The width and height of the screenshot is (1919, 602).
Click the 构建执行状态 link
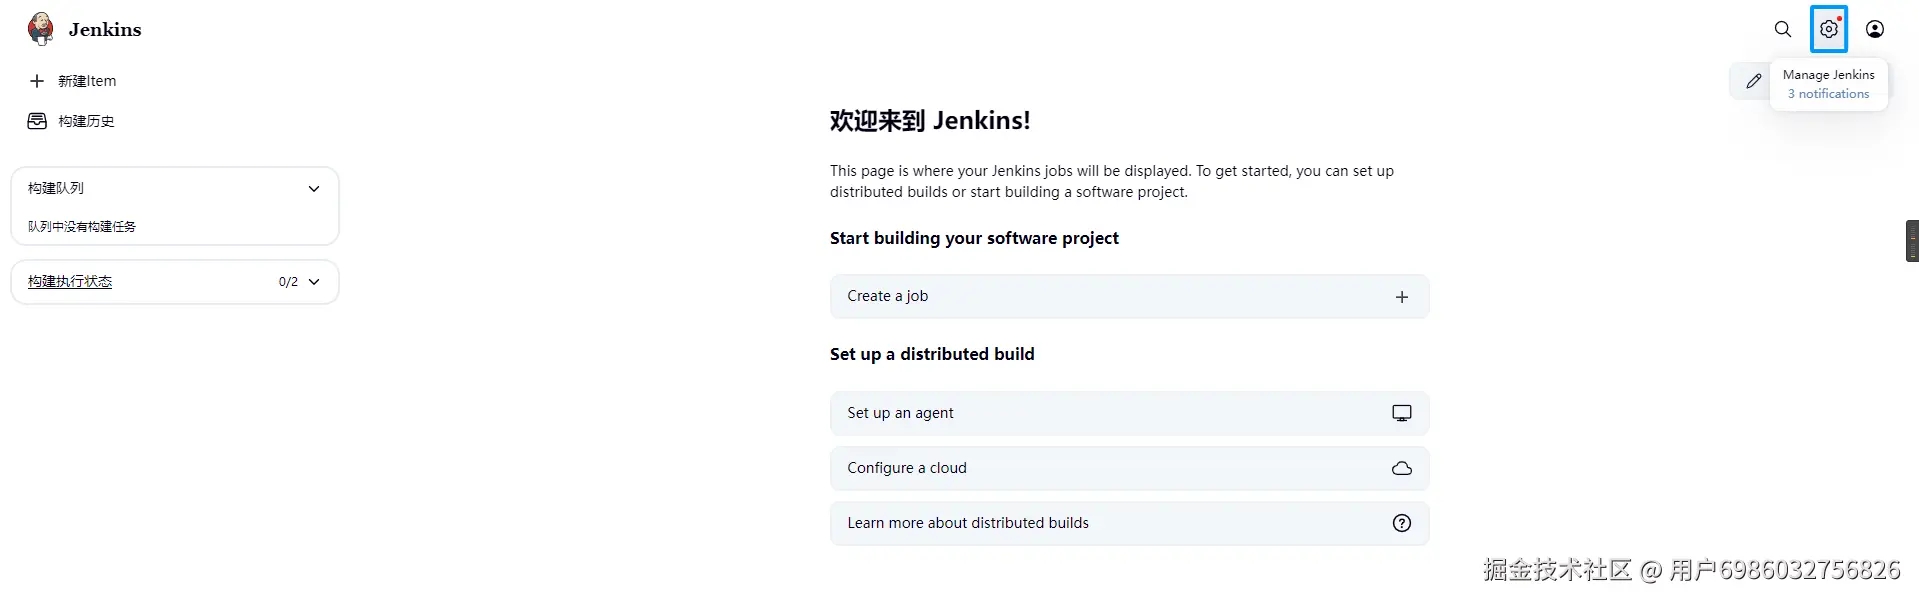[x=70, y=282]
